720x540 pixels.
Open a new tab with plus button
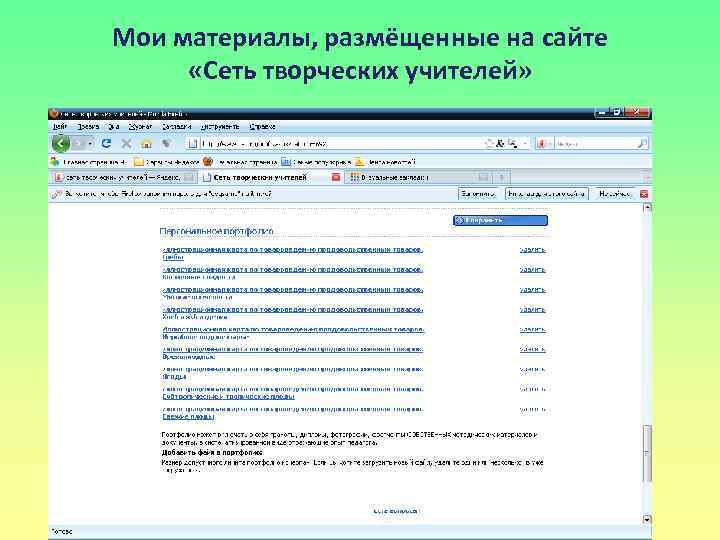tap(501, 177)
